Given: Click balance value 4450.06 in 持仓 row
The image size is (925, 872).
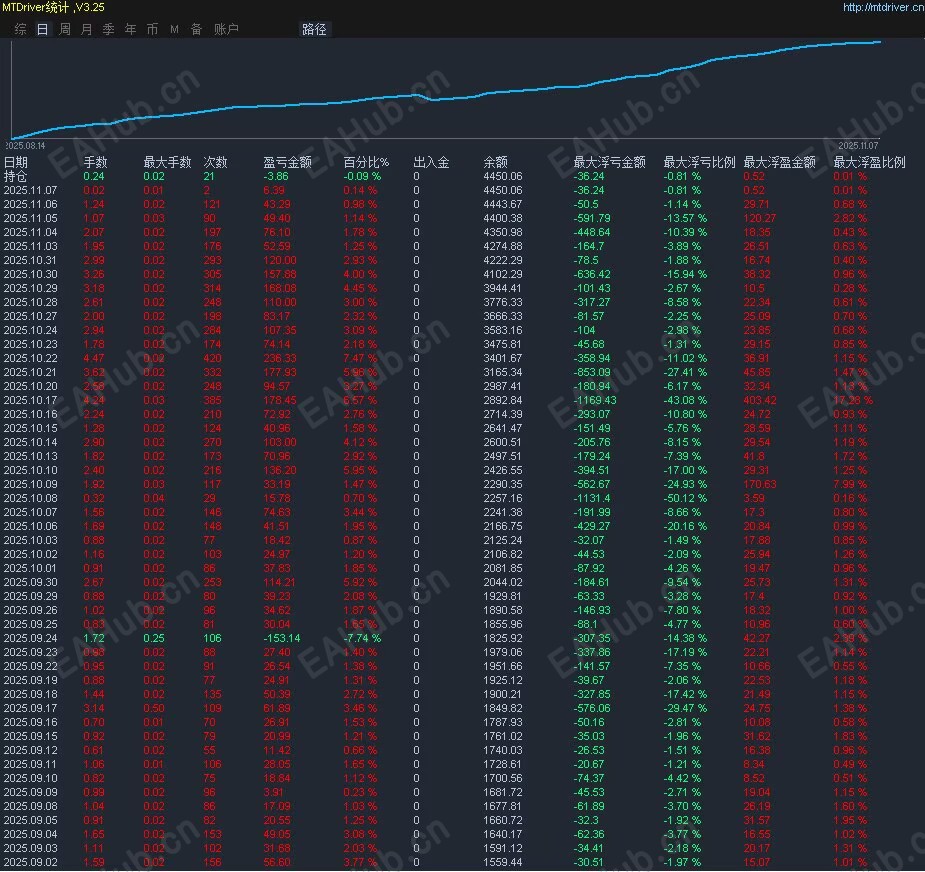Looking at the screenshot, I should (503, 176).
